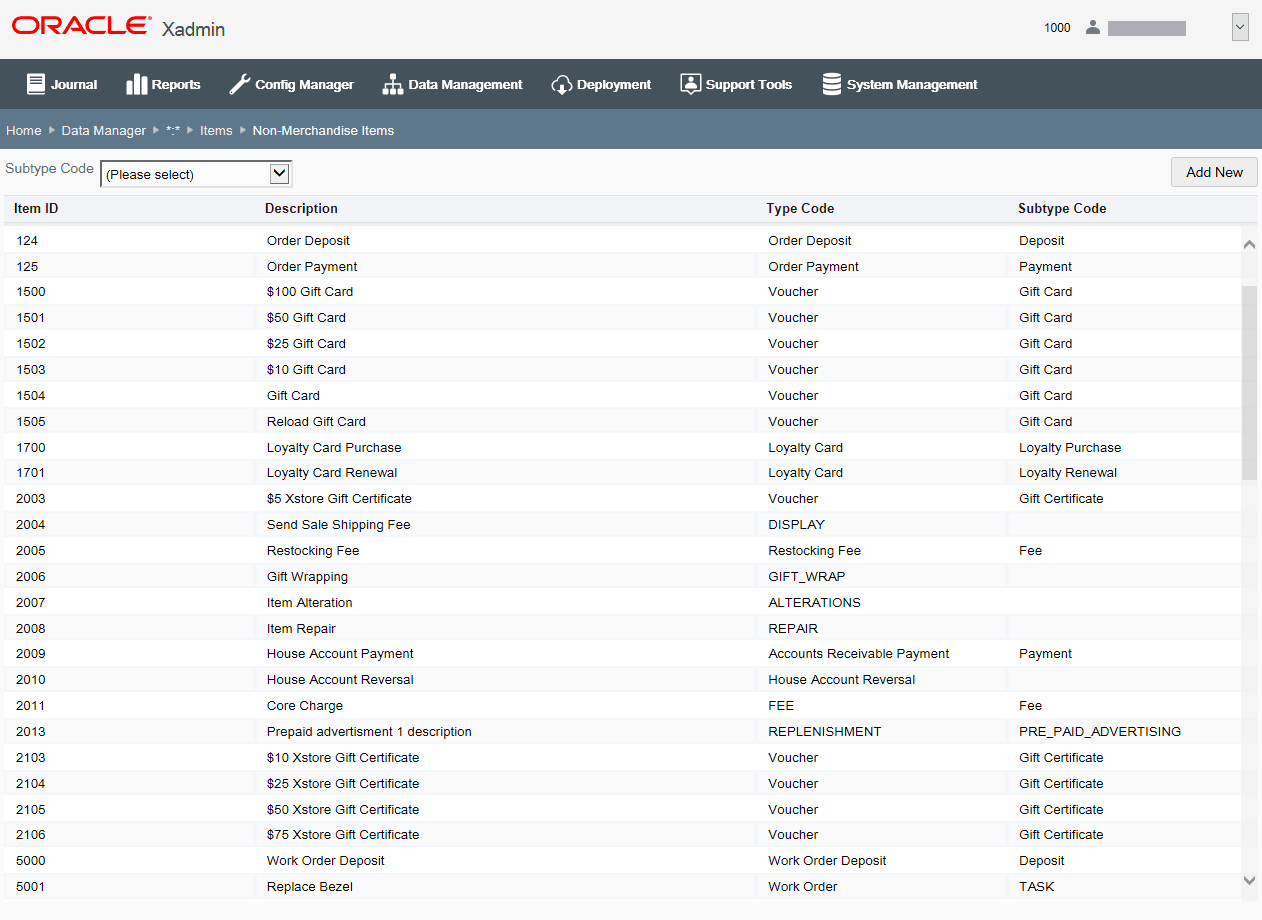Select the $5 Xstore Gift Certificate row
This screenshot has height=920, width=1262.
point(622,499)
